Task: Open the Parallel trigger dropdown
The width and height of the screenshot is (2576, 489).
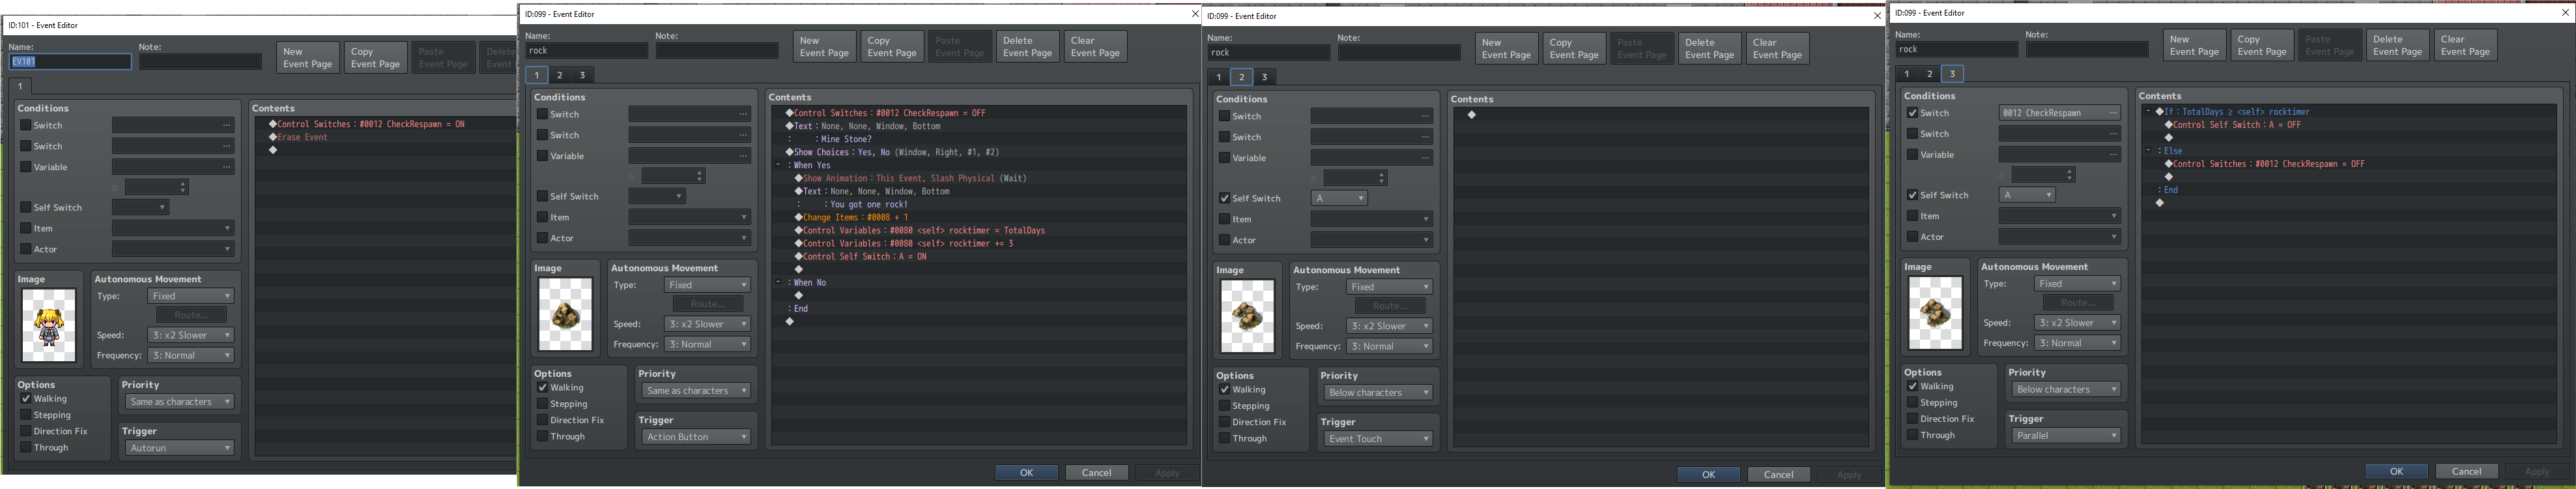Action: pyautogui.click(x=2066, y=436)
